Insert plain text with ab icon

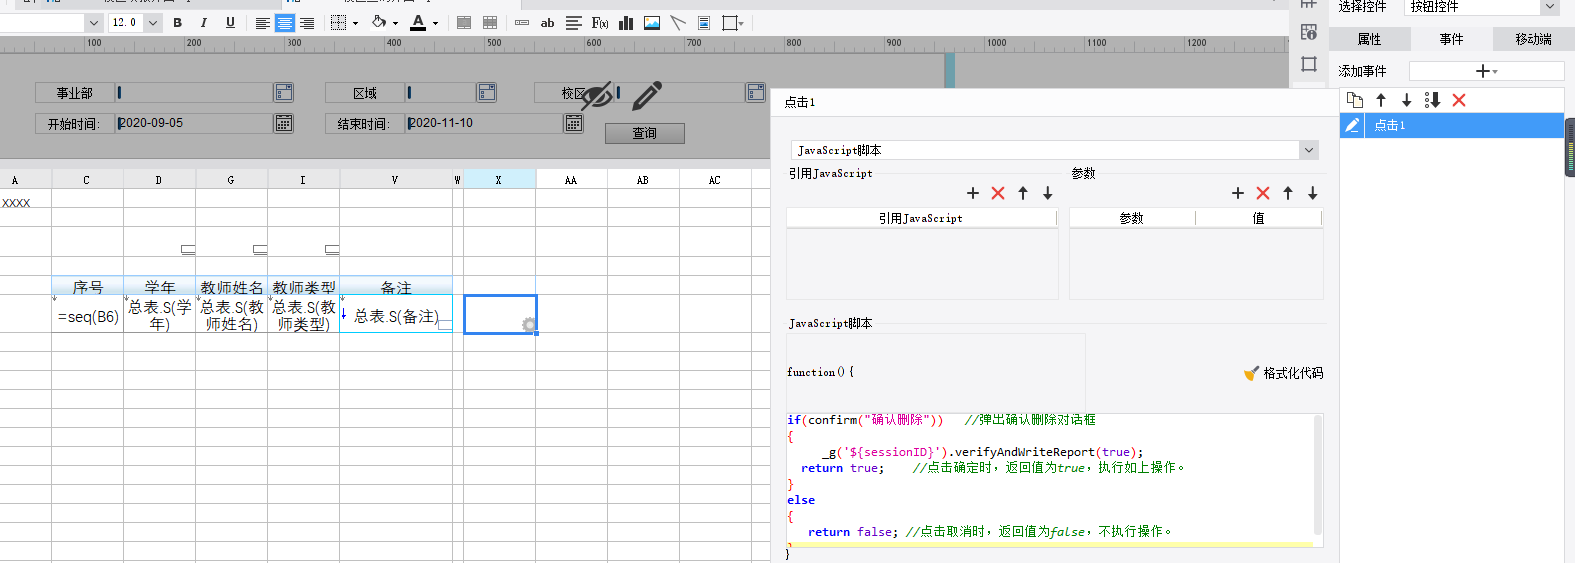pyautogui.click(x=547, y=22)
